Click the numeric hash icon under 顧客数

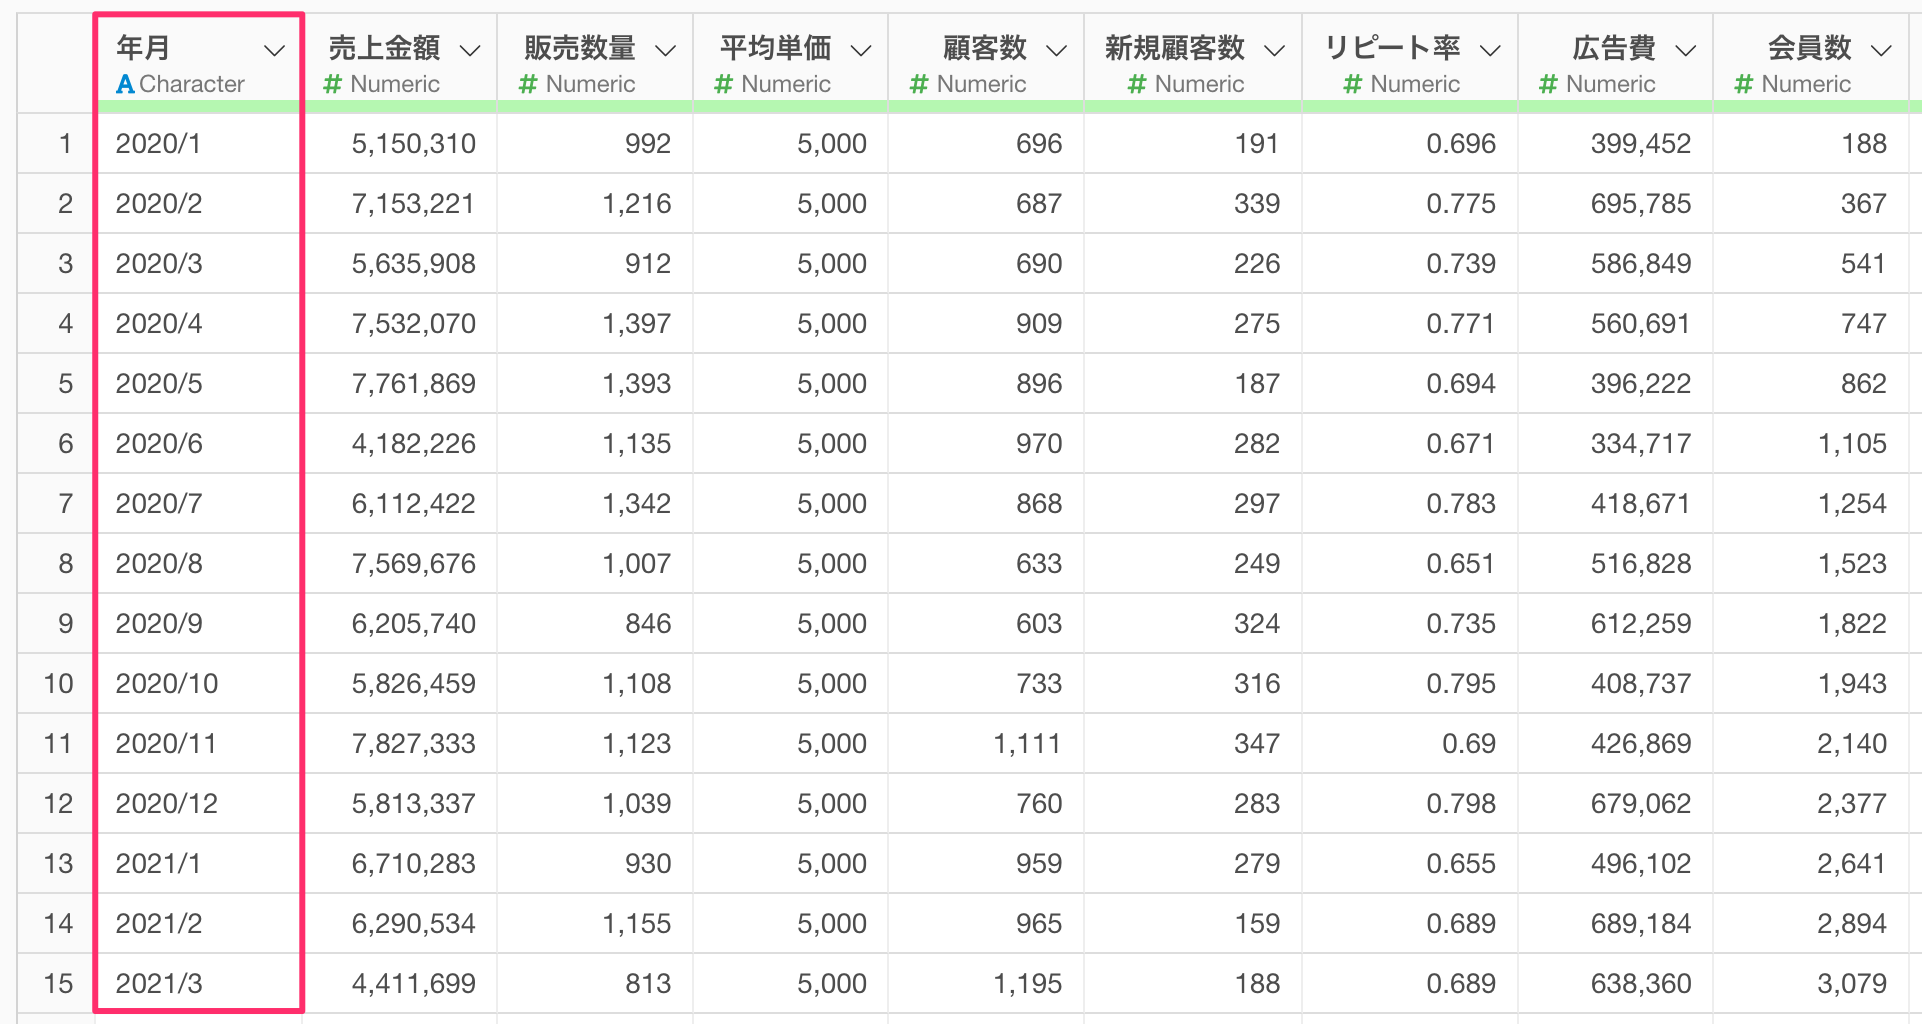point(919,85)
